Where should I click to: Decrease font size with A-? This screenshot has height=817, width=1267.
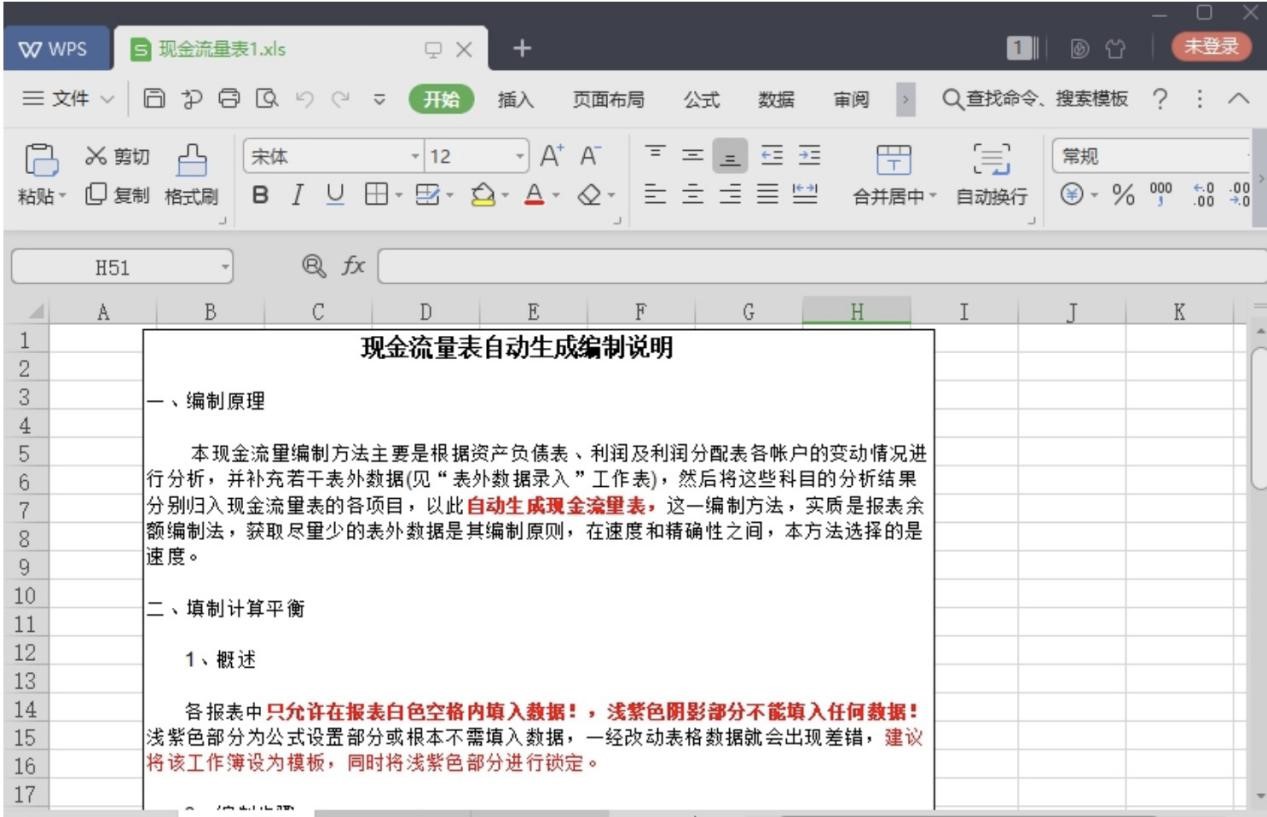591,157
